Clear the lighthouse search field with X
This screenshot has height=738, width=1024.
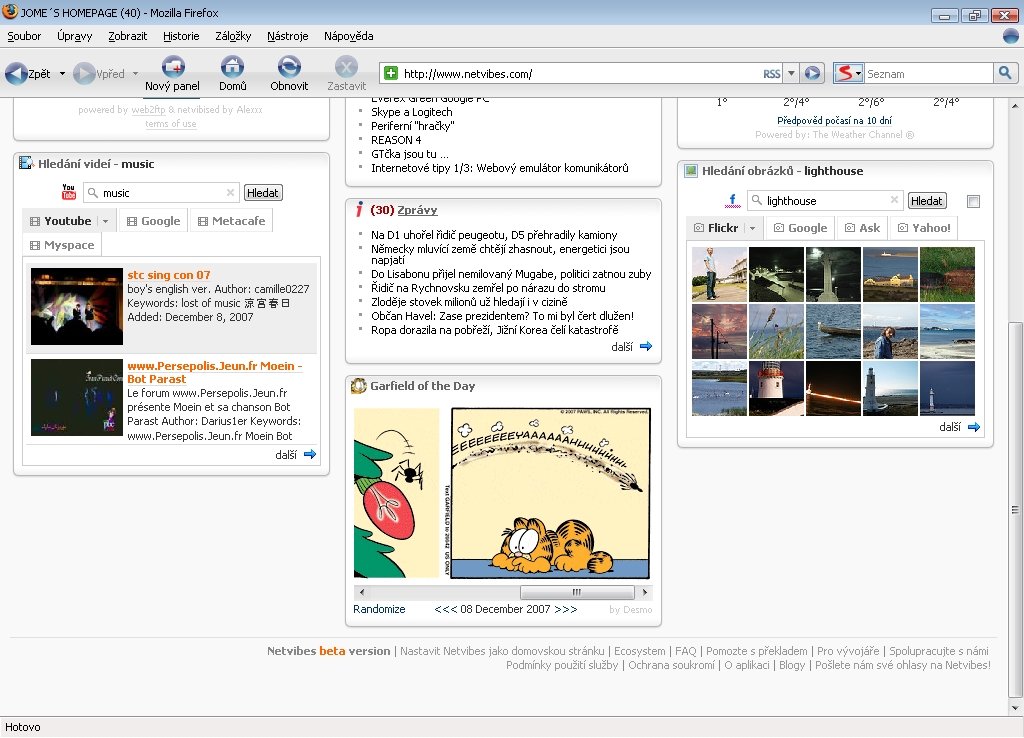tap(894, 200)
